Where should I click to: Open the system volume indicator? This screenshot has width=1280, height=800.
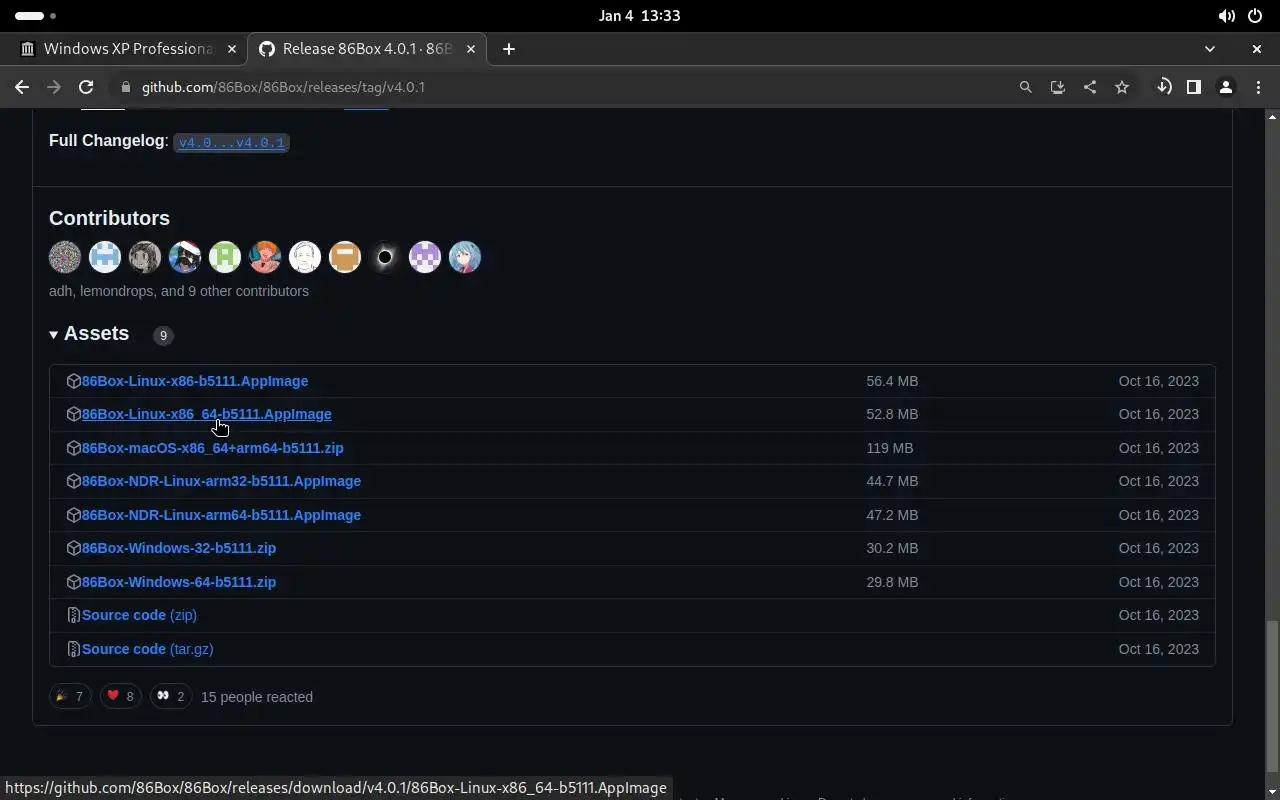1226,16
